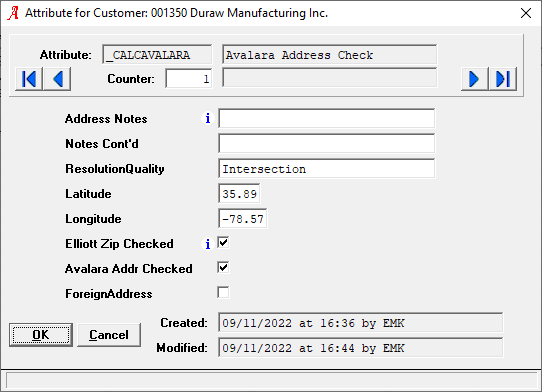
Task: Click the Elliott Zip Checked info icon
Action: (208, 244)
